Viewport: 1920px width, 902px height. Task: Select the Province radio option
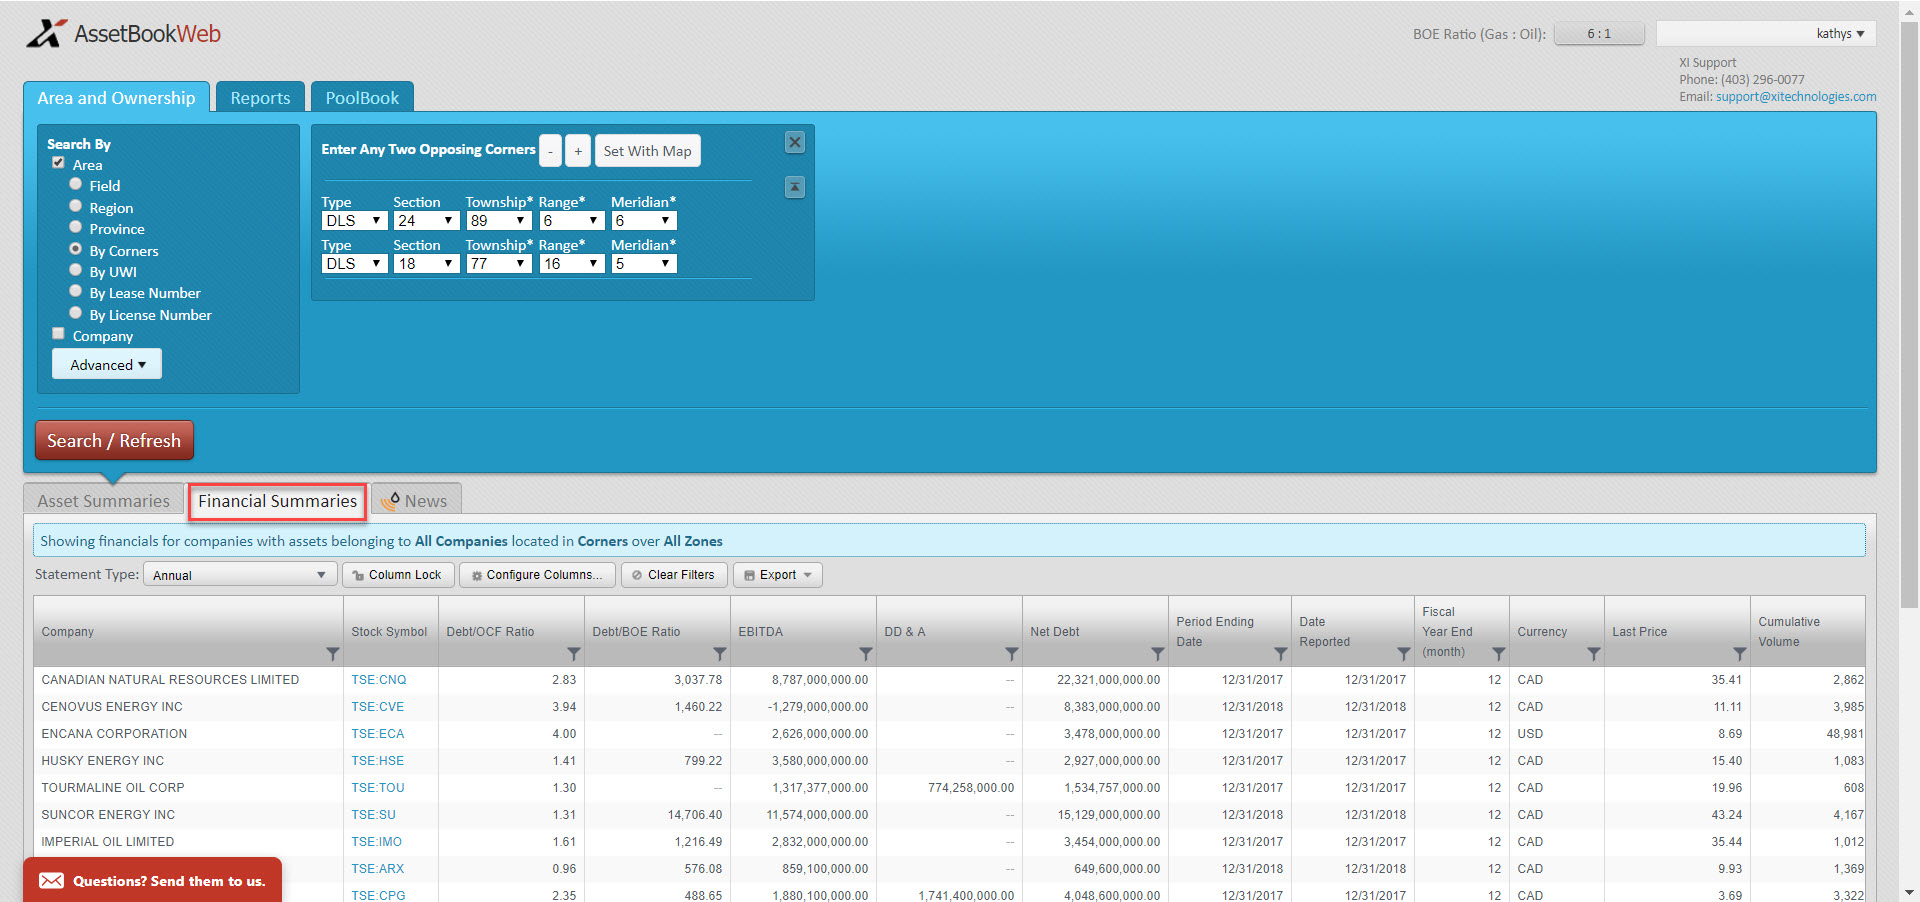(75, 227)
